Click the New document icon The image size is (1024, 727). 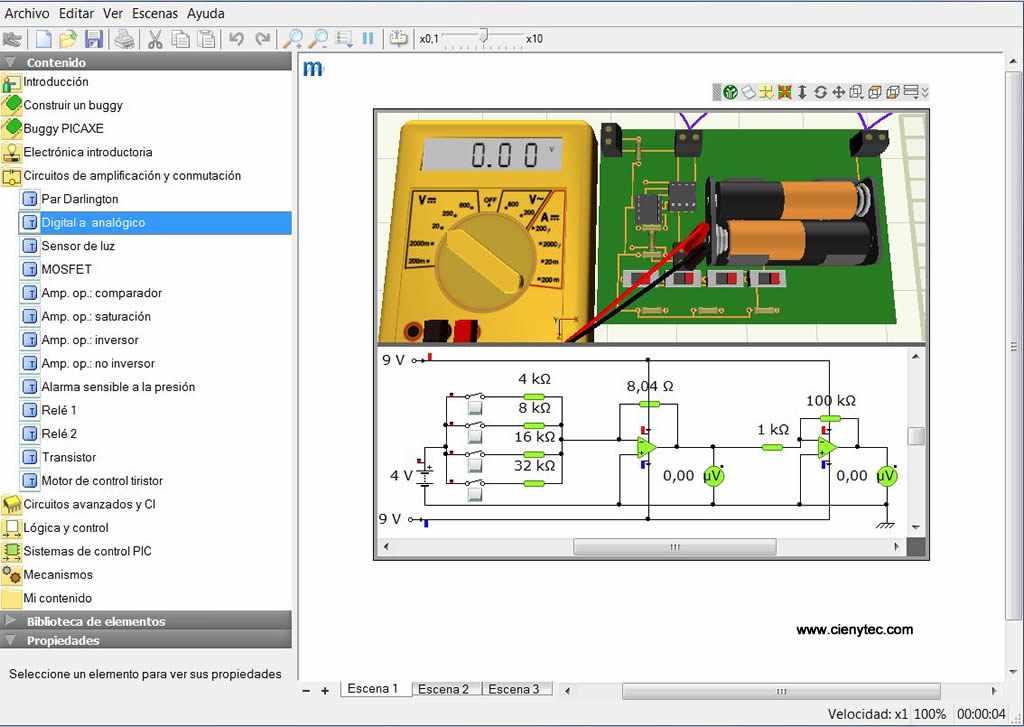pyautogui.click(x=43, y=39)
